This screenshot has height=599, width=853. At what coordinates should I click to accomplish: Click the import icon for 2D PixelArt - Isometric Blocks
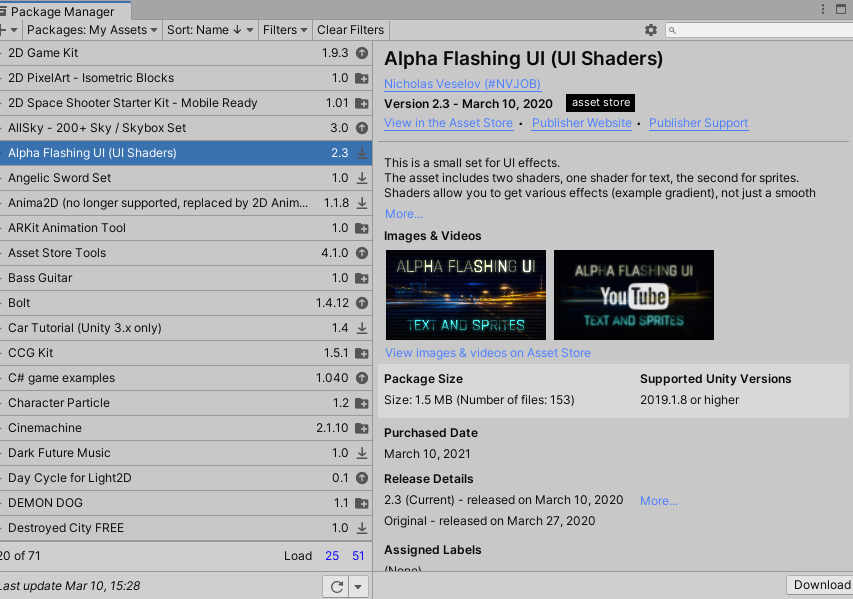tap(362, 78)
